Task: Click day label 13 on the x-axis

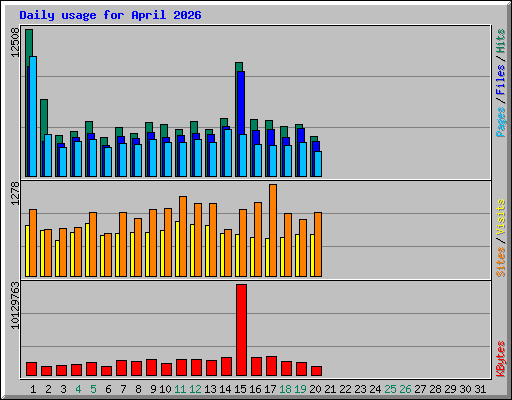Action: coord(210,389)
